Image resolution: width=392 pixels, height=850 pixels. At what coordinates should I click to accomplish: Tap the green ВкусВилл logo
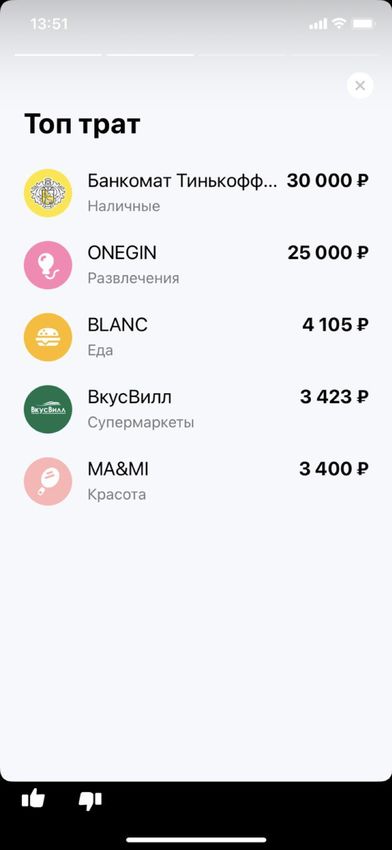48,409
